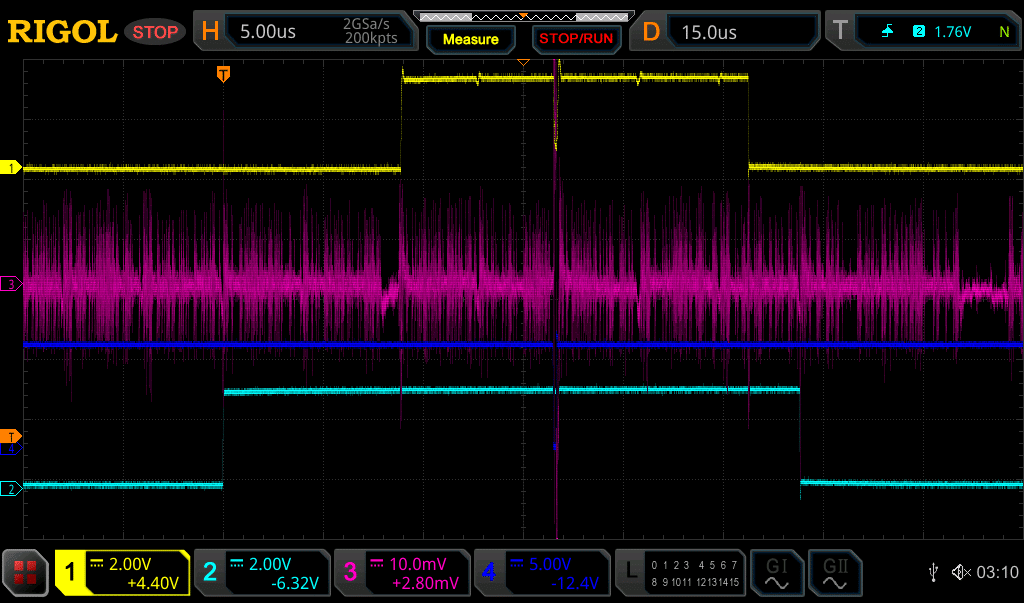Click the orange trigger position marker at top
Screen dimensions: 1024x603
coord(223,73)
